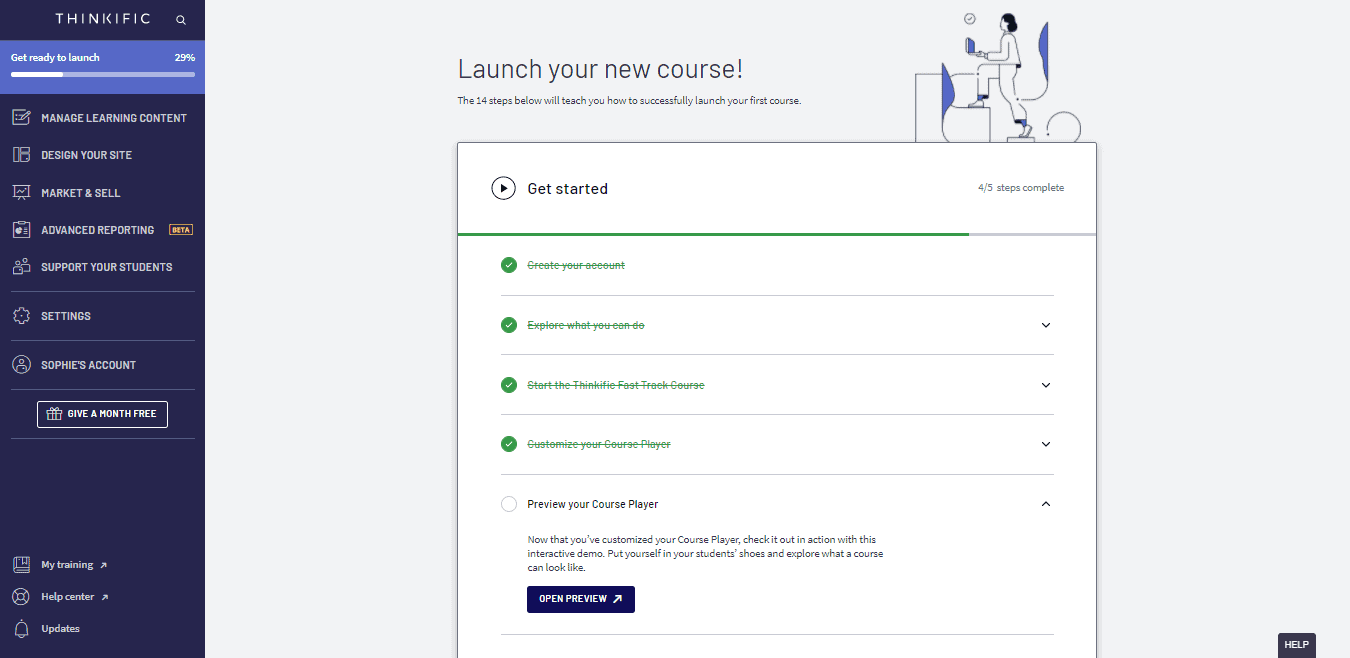Toggle the Create your account checkmark

click(x=509, y=265)
